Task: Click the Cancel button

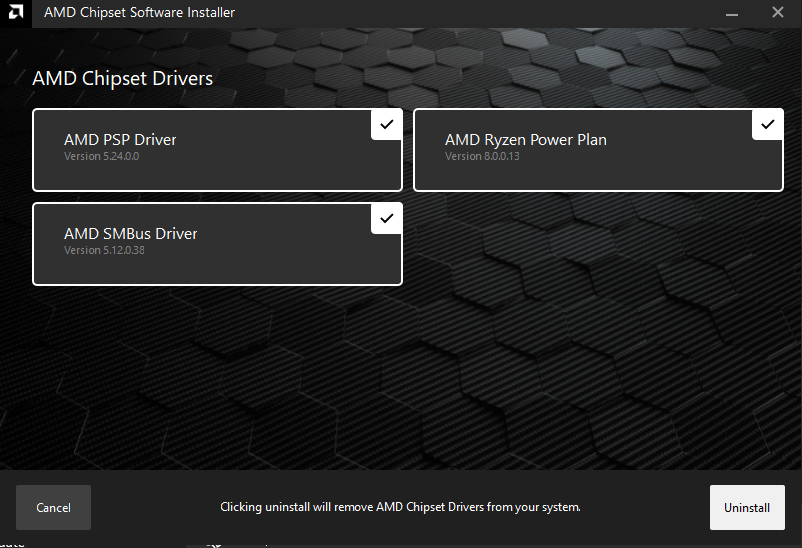Action: pyautogui.click(x=53, y=508)
